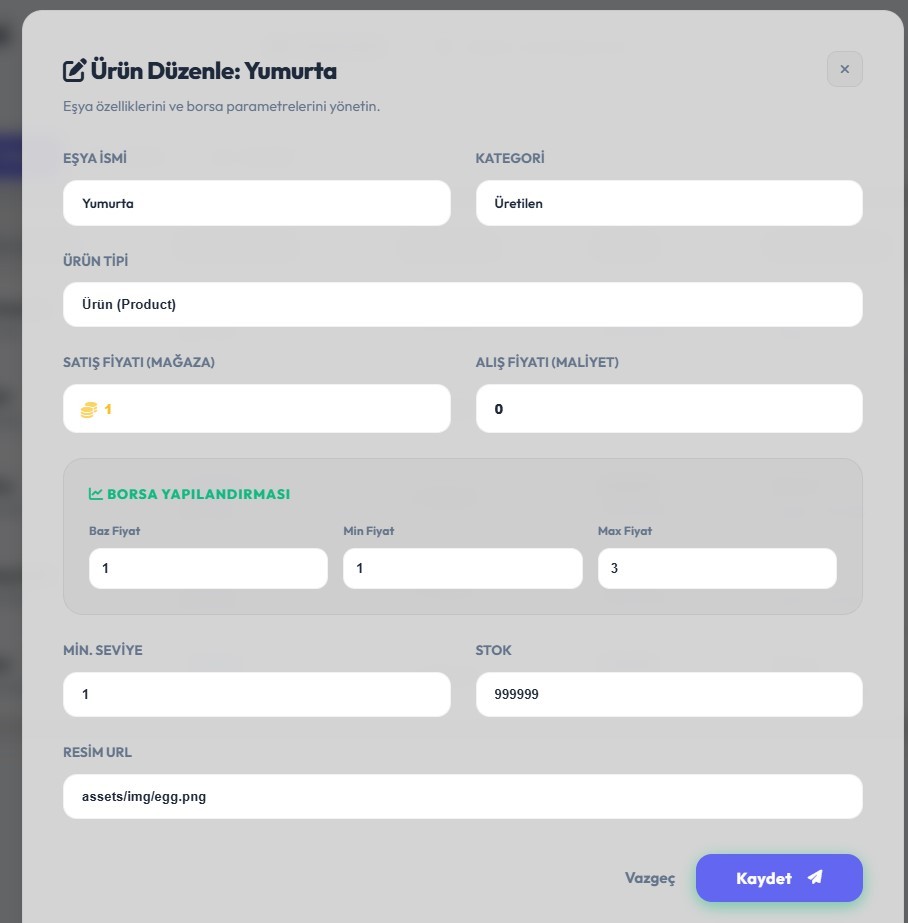Screen dimensions: 908x923
Task: Save changes with the Kaydet button
Action: coord(778,878)
